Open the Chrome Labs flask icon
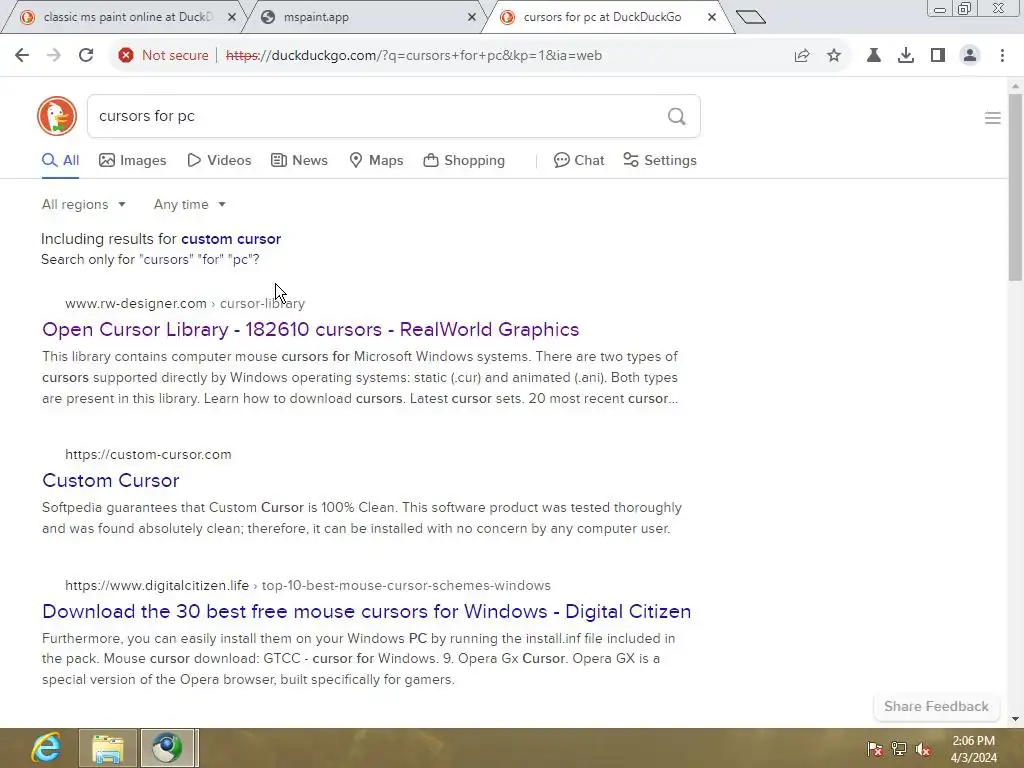 873,56
